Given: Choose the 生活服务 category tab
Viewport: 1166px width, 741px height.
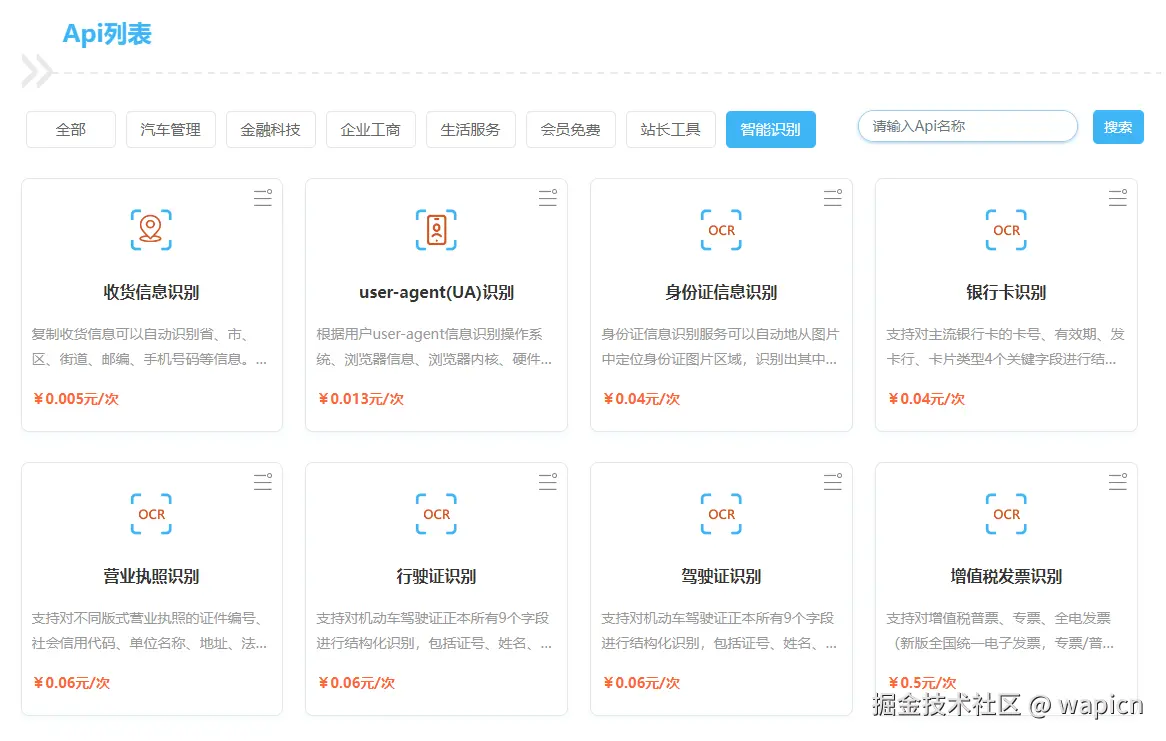Looking at the screenshot, I should pos(471,129).
